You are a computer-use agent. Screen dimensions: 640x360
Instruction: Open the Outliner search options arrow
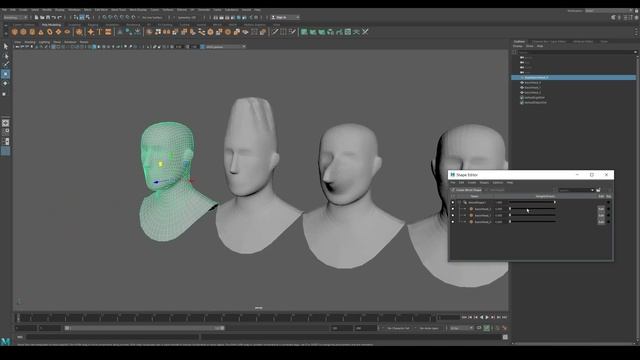(635, 52)
